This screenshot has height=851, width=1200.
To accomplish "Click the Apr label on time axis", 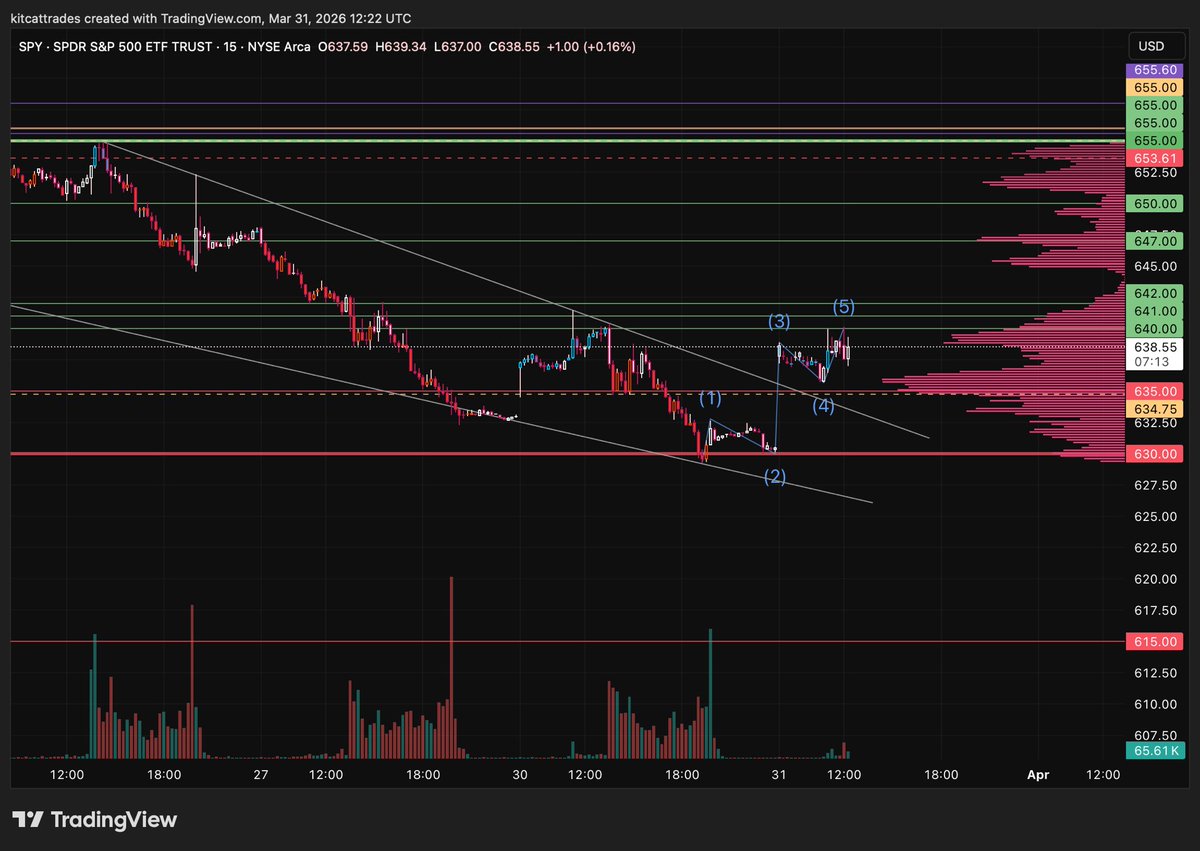I will point(1039,775).
